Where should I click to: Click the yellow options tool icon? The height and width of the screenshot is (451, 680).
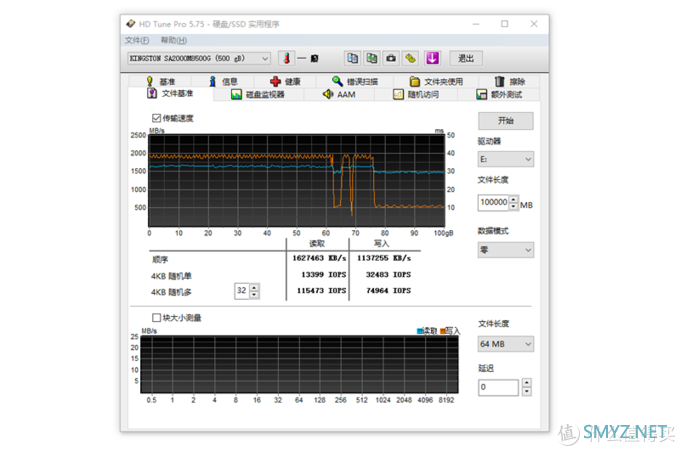pyautogui.click(x=411, y=58)
